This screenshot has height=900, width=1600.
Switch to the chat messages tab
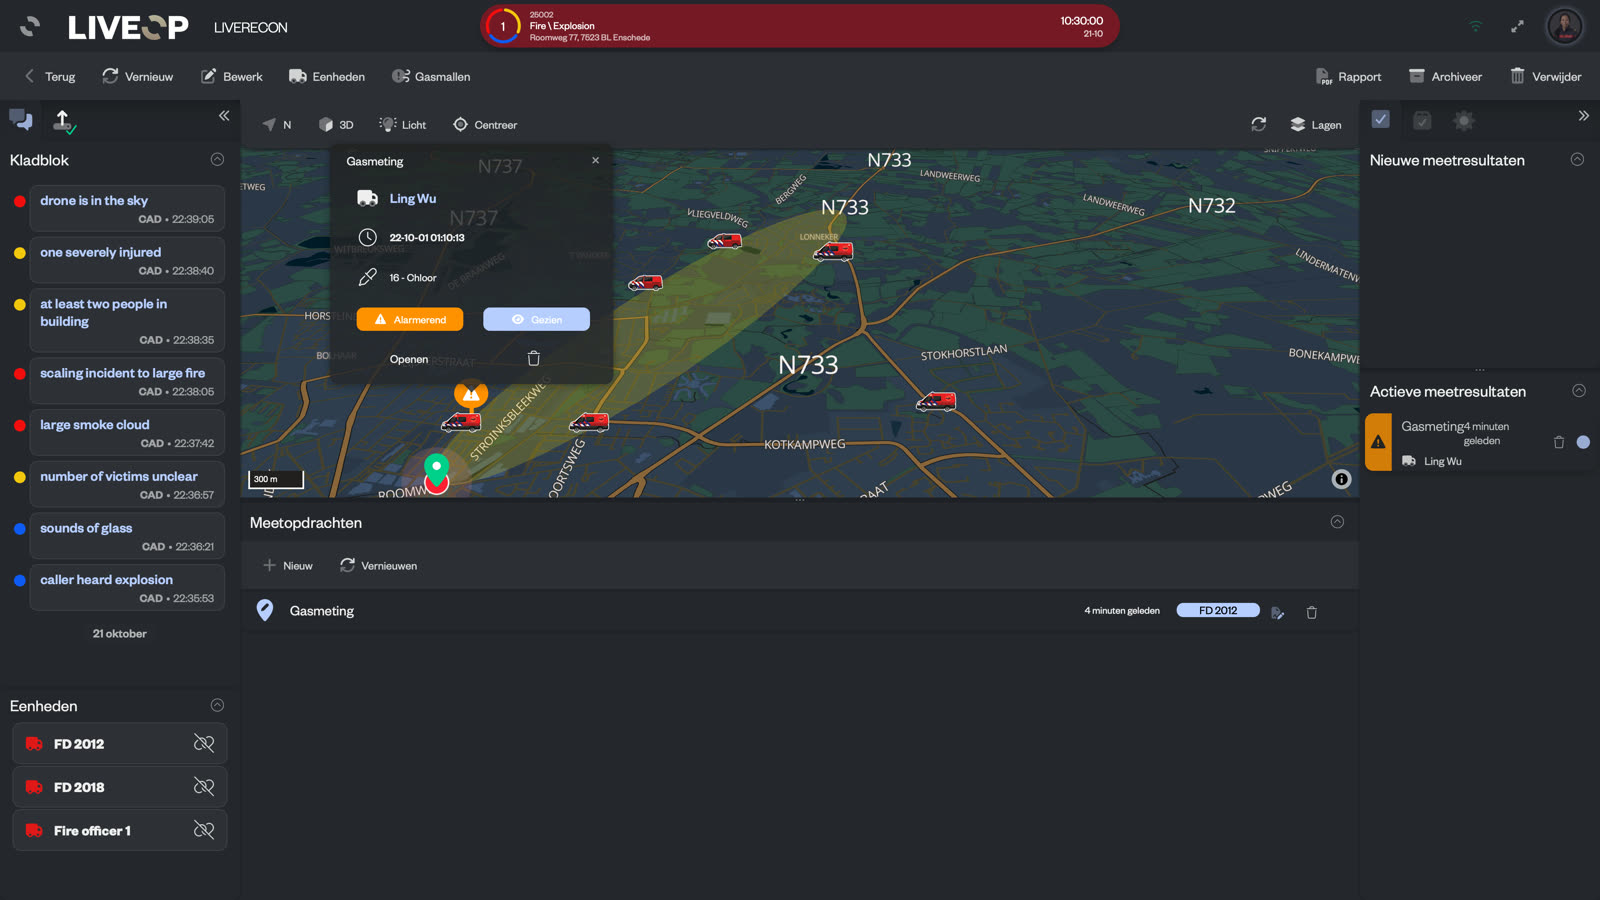(21, 121)
